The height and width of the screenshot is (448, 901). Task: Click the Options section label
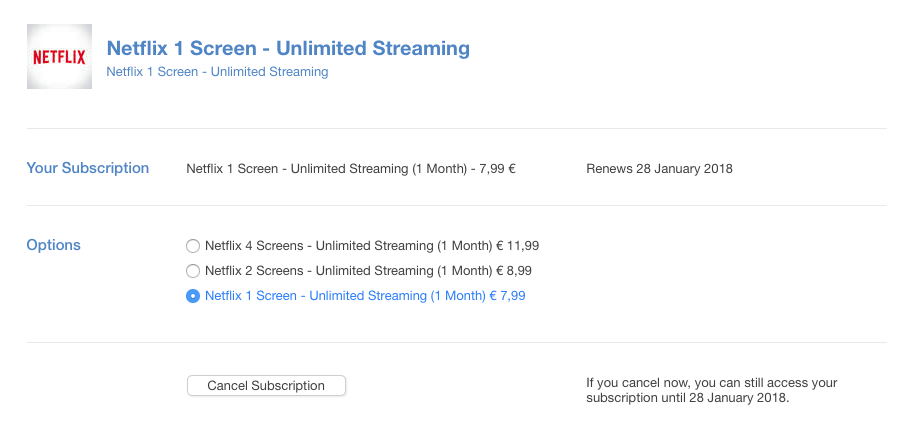pos(54,245)
